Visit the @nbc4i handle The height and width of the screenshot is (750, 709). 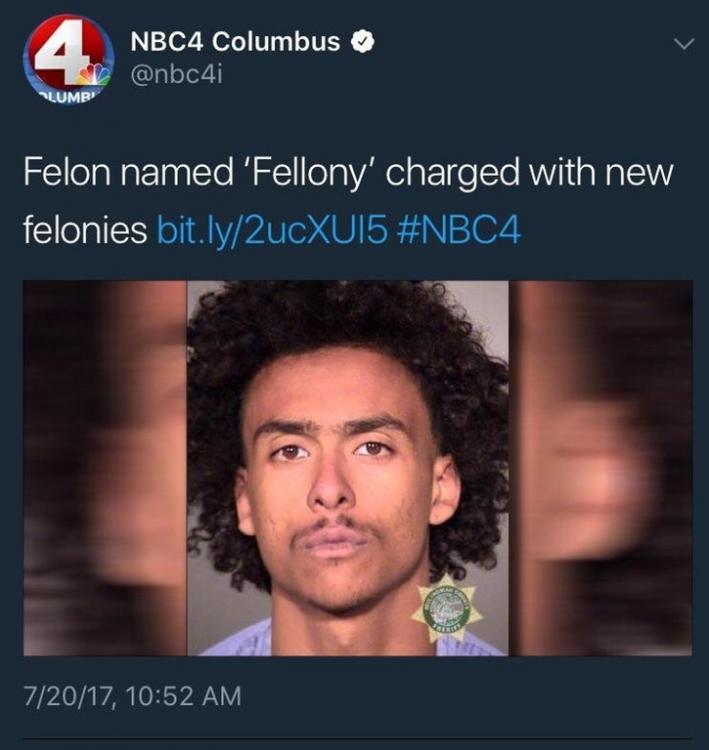[177, 75]
